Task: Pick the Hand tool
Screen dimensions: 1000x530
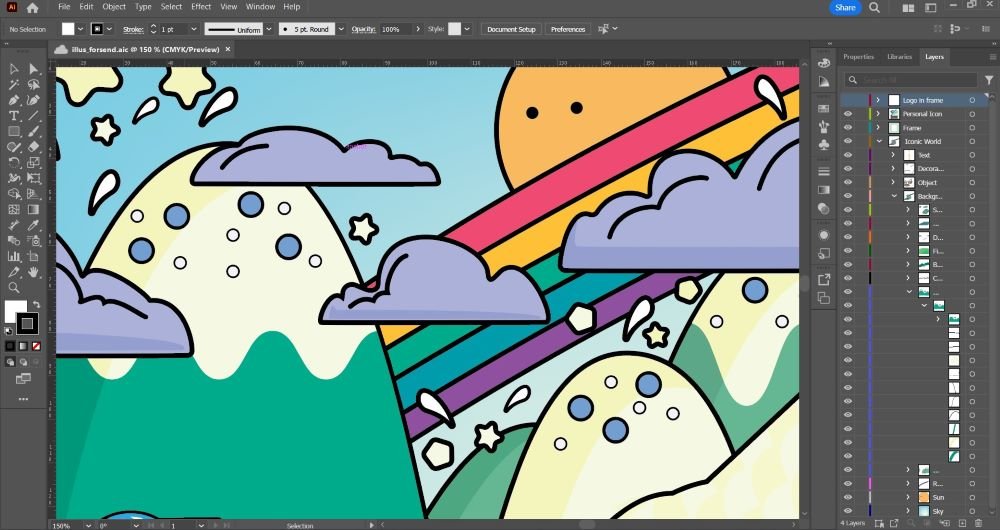Action: 33,272
